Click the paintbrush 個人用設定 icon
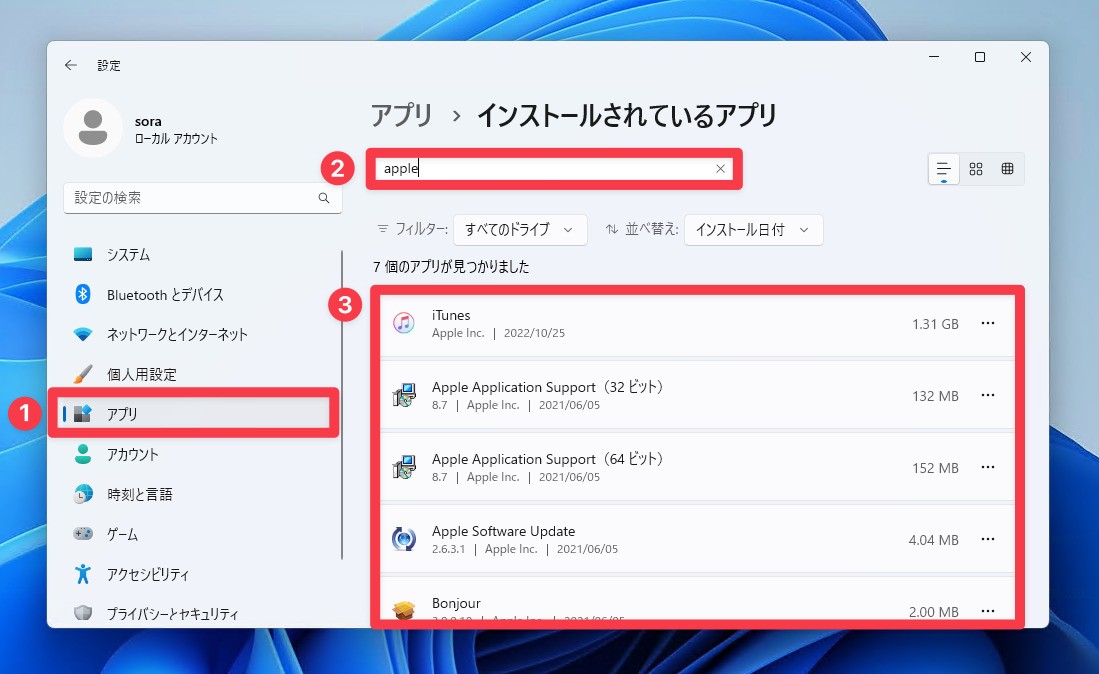Screen dimensions: 1099x674 [x=83, y=374]
